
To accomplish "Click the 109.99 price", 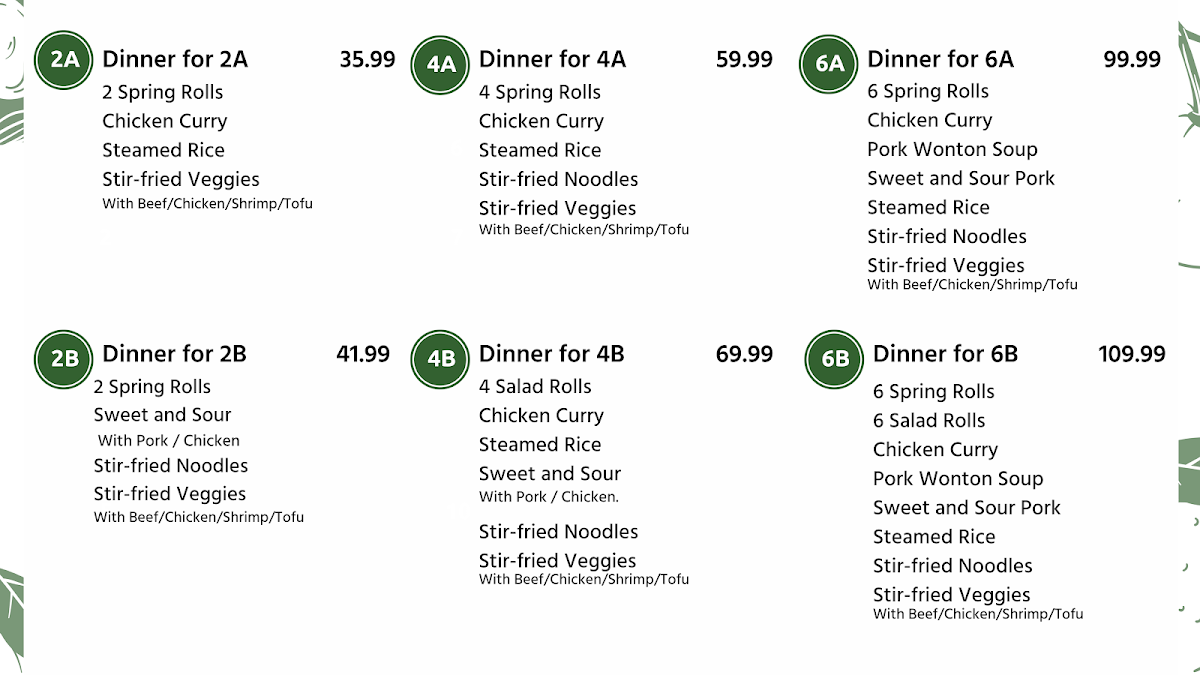I will click(1132, 354).
